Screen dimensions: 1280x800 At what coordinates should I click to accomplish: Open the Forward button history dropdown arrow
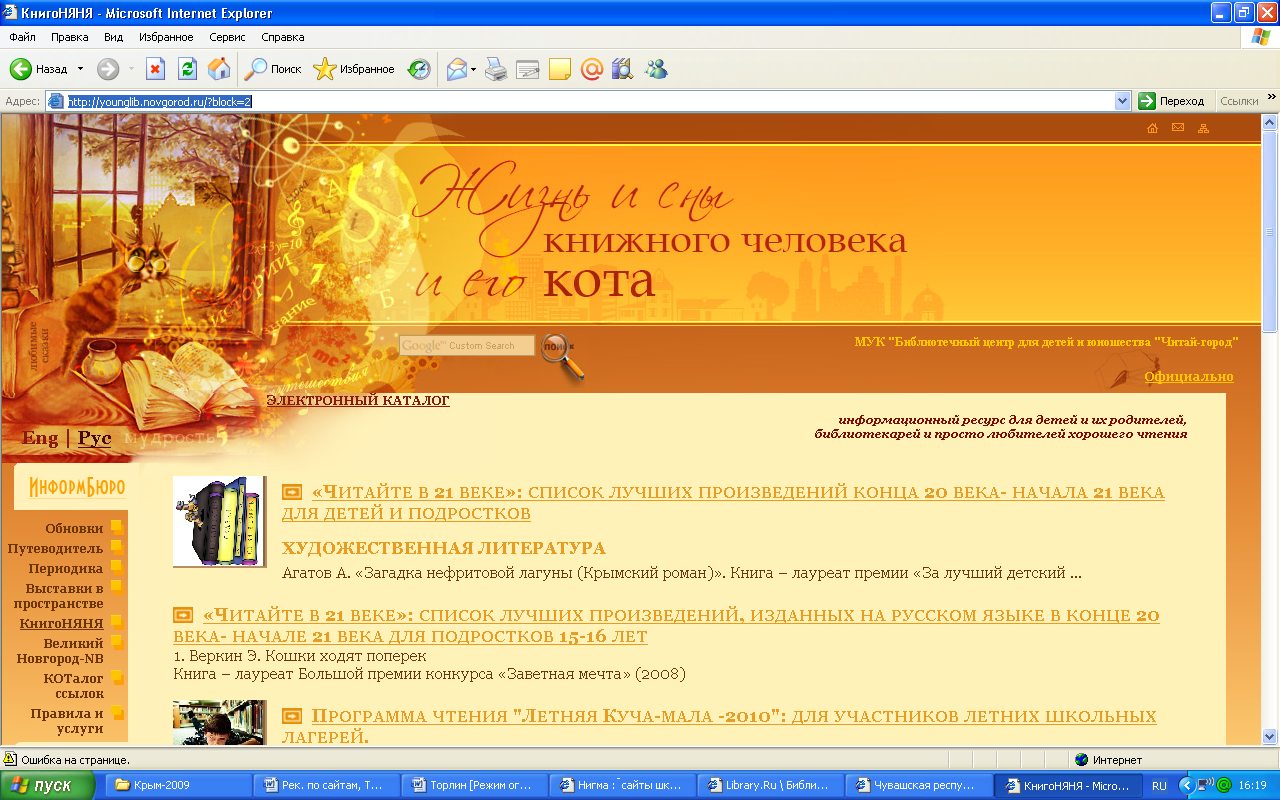tap(131, 69)
